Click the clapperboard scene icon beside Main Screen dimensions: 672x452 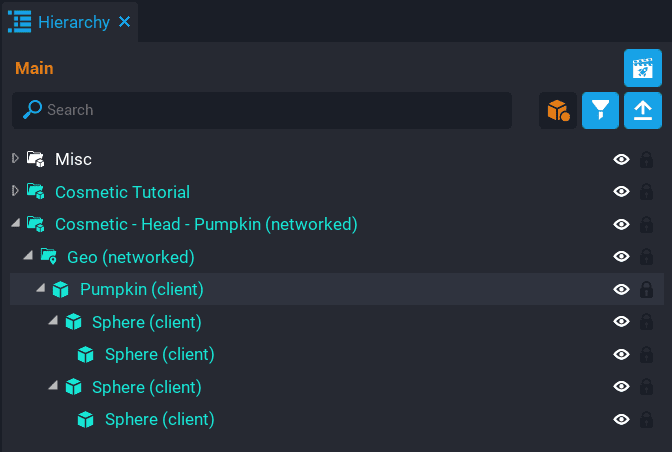point(643,68)
